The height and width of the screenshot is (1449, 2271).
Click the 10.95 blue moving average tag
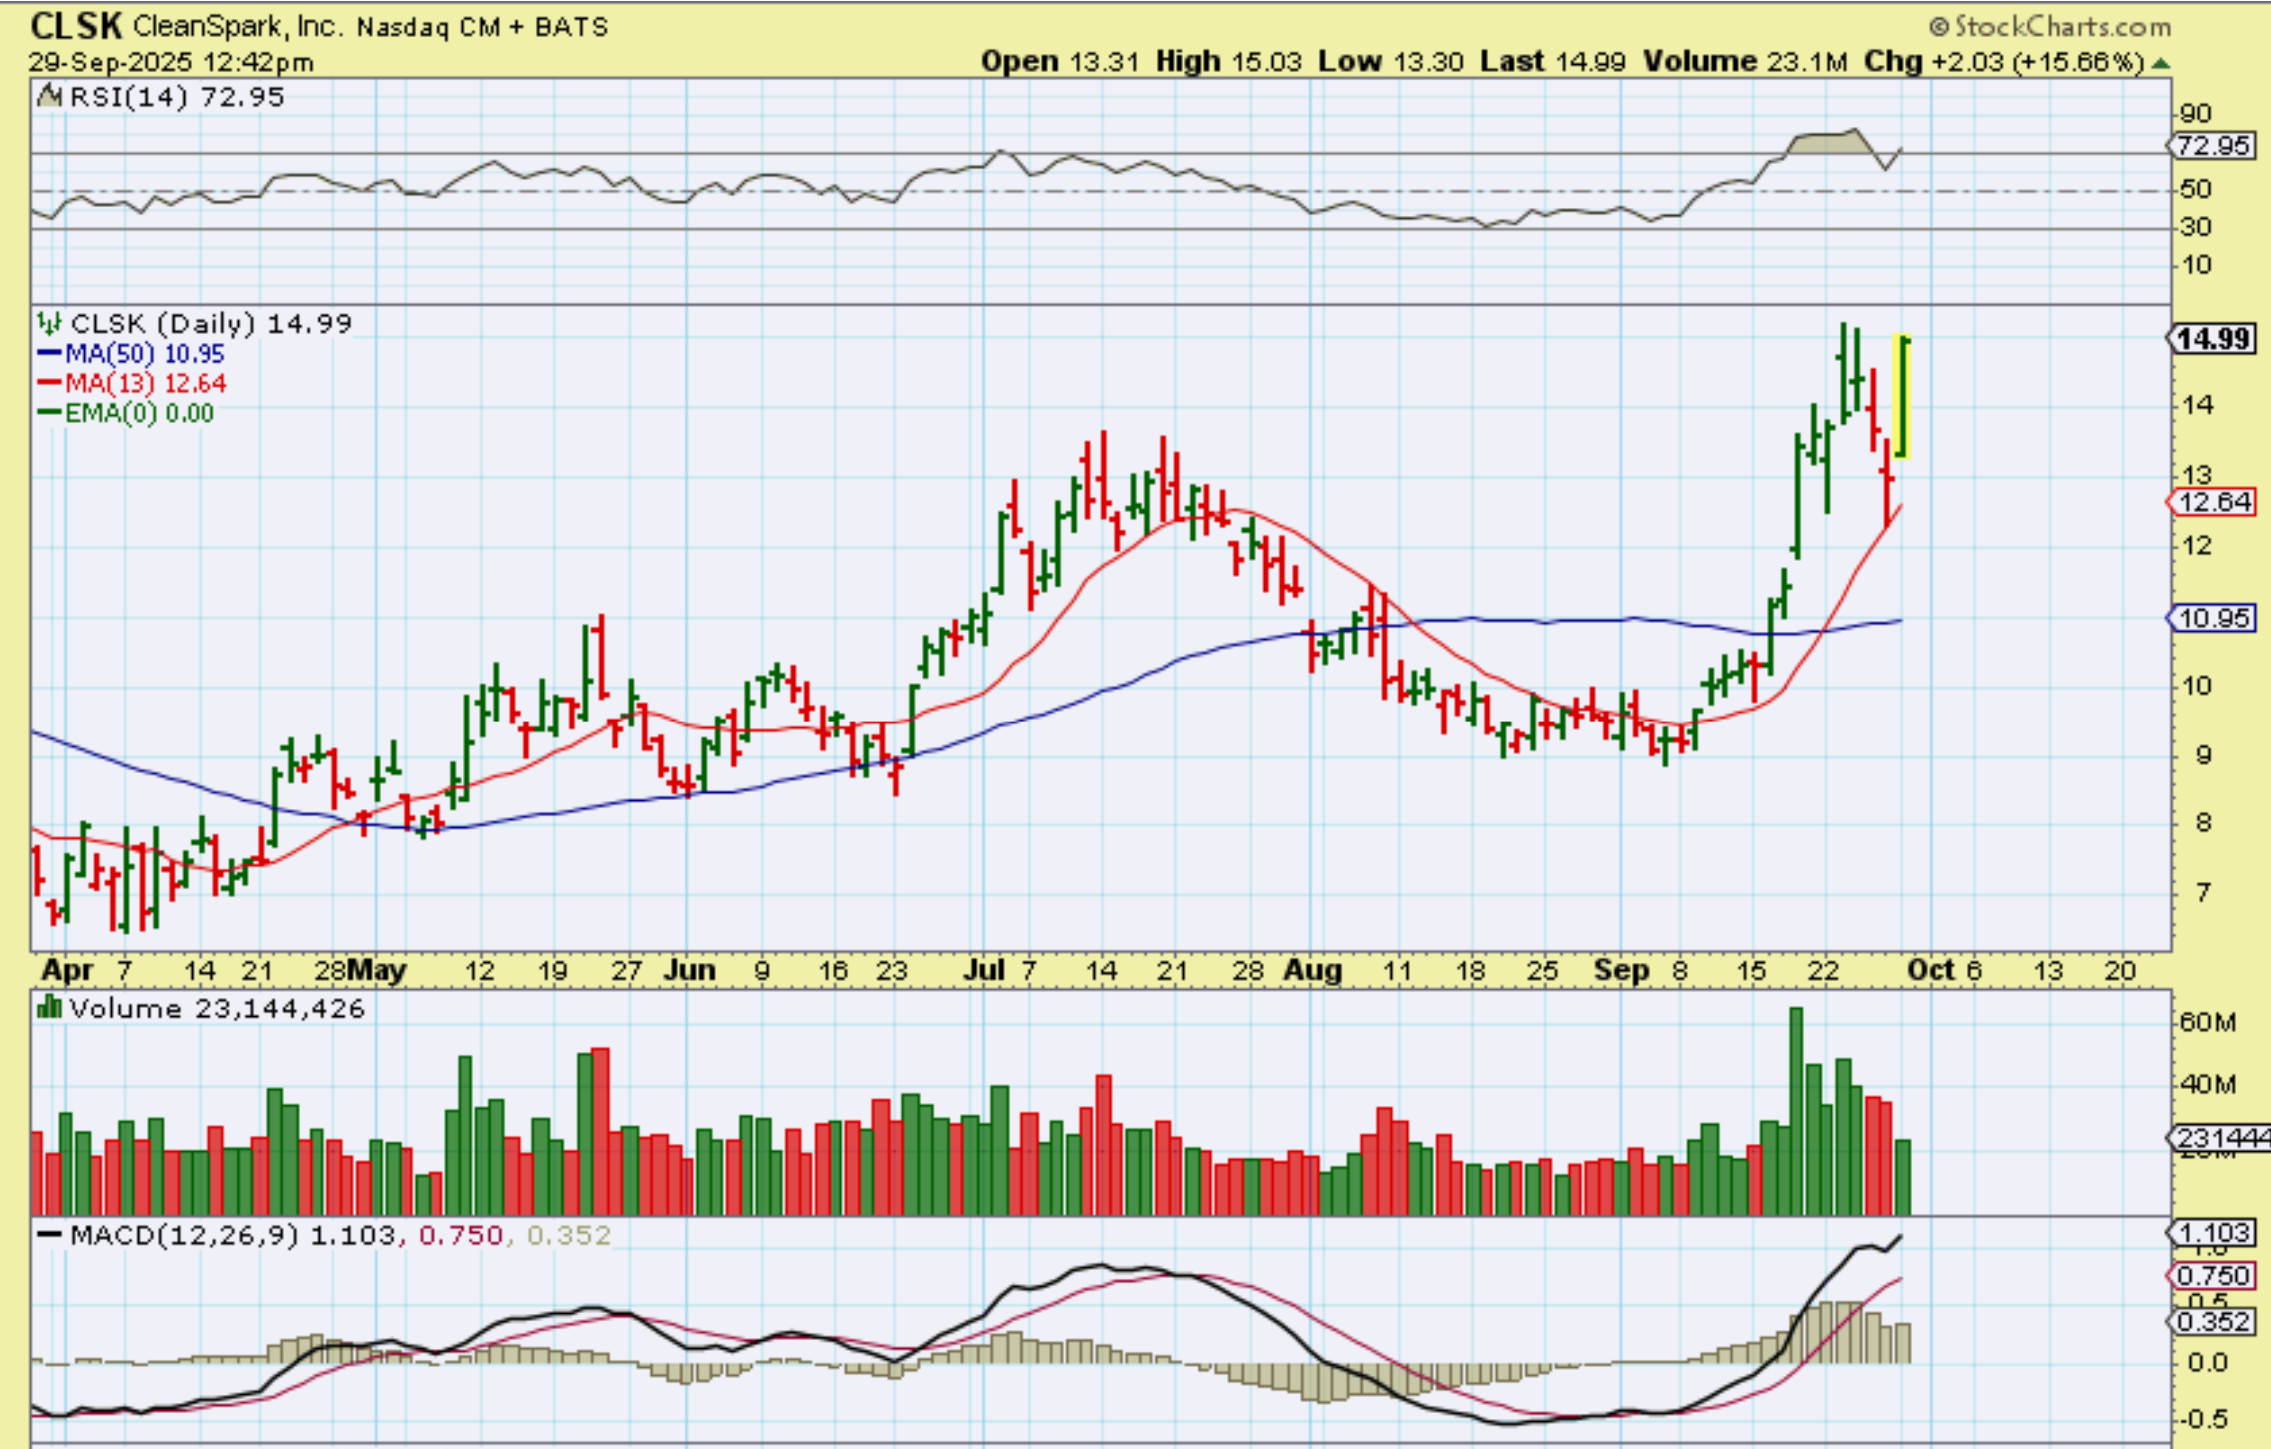coord(2214,618)
